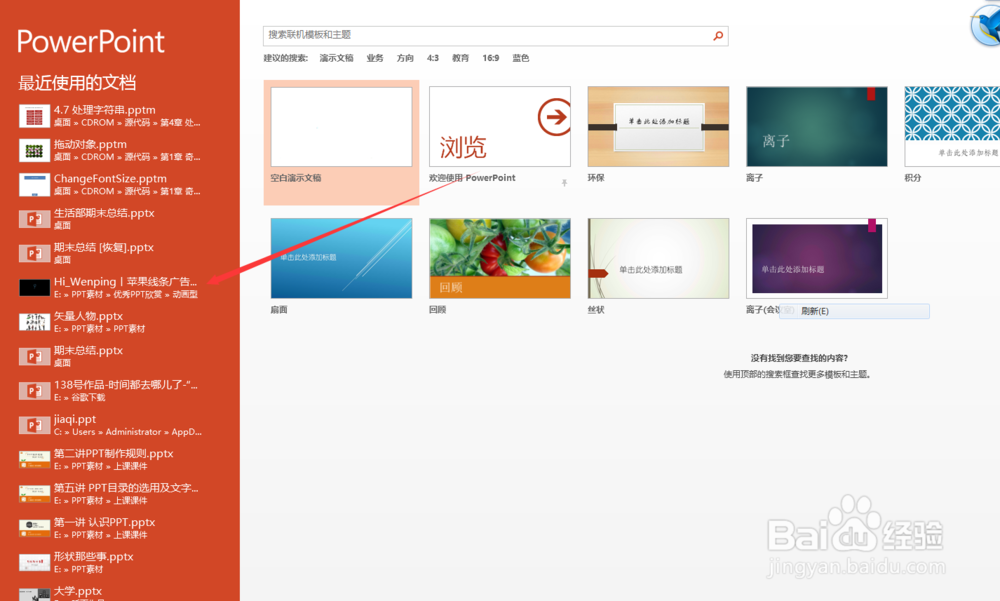Click the red arrow circle on 浏览 thumbnail
The height and width of the screenshot is (601, 1000).
point(554,117)
